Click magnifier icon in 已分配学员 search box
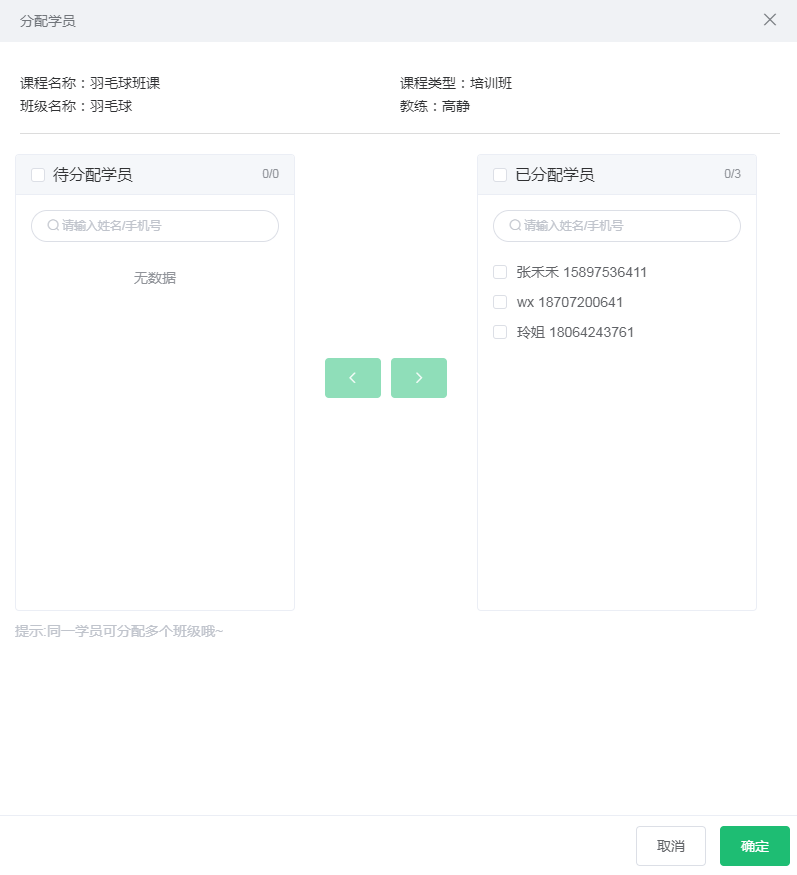797x875 pixels. [x=515, y=226]
